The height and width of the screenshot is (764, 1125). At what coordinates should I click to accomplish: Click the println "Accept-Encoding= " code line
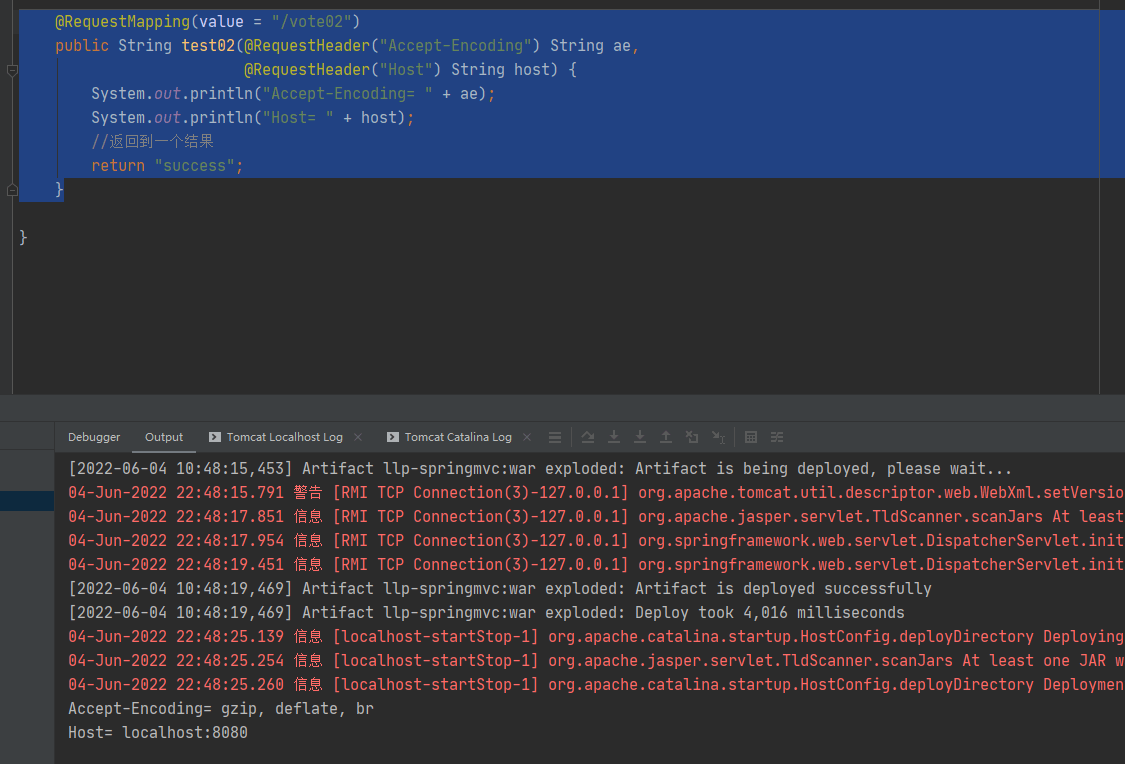293,94
